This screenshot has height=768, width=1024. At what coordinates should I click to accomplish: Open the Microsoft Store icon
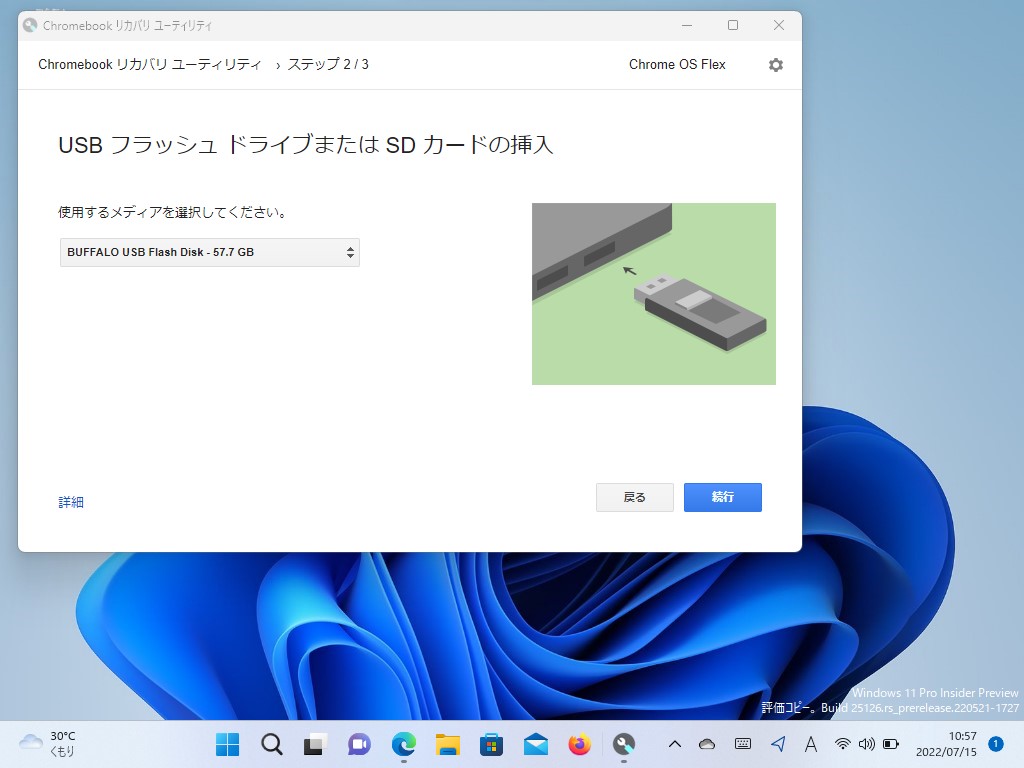(x=490, y=744)
